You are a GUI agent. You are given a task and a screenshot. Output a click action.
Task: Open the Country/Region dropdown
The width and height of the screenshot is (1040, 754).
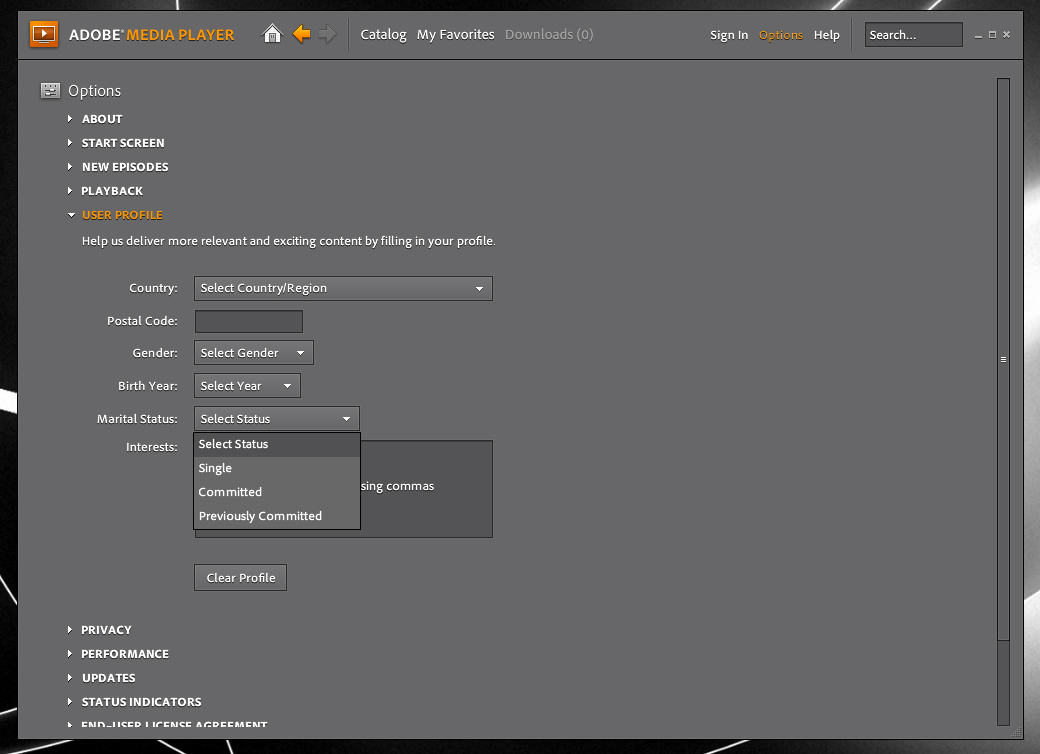tap(344, 288)
